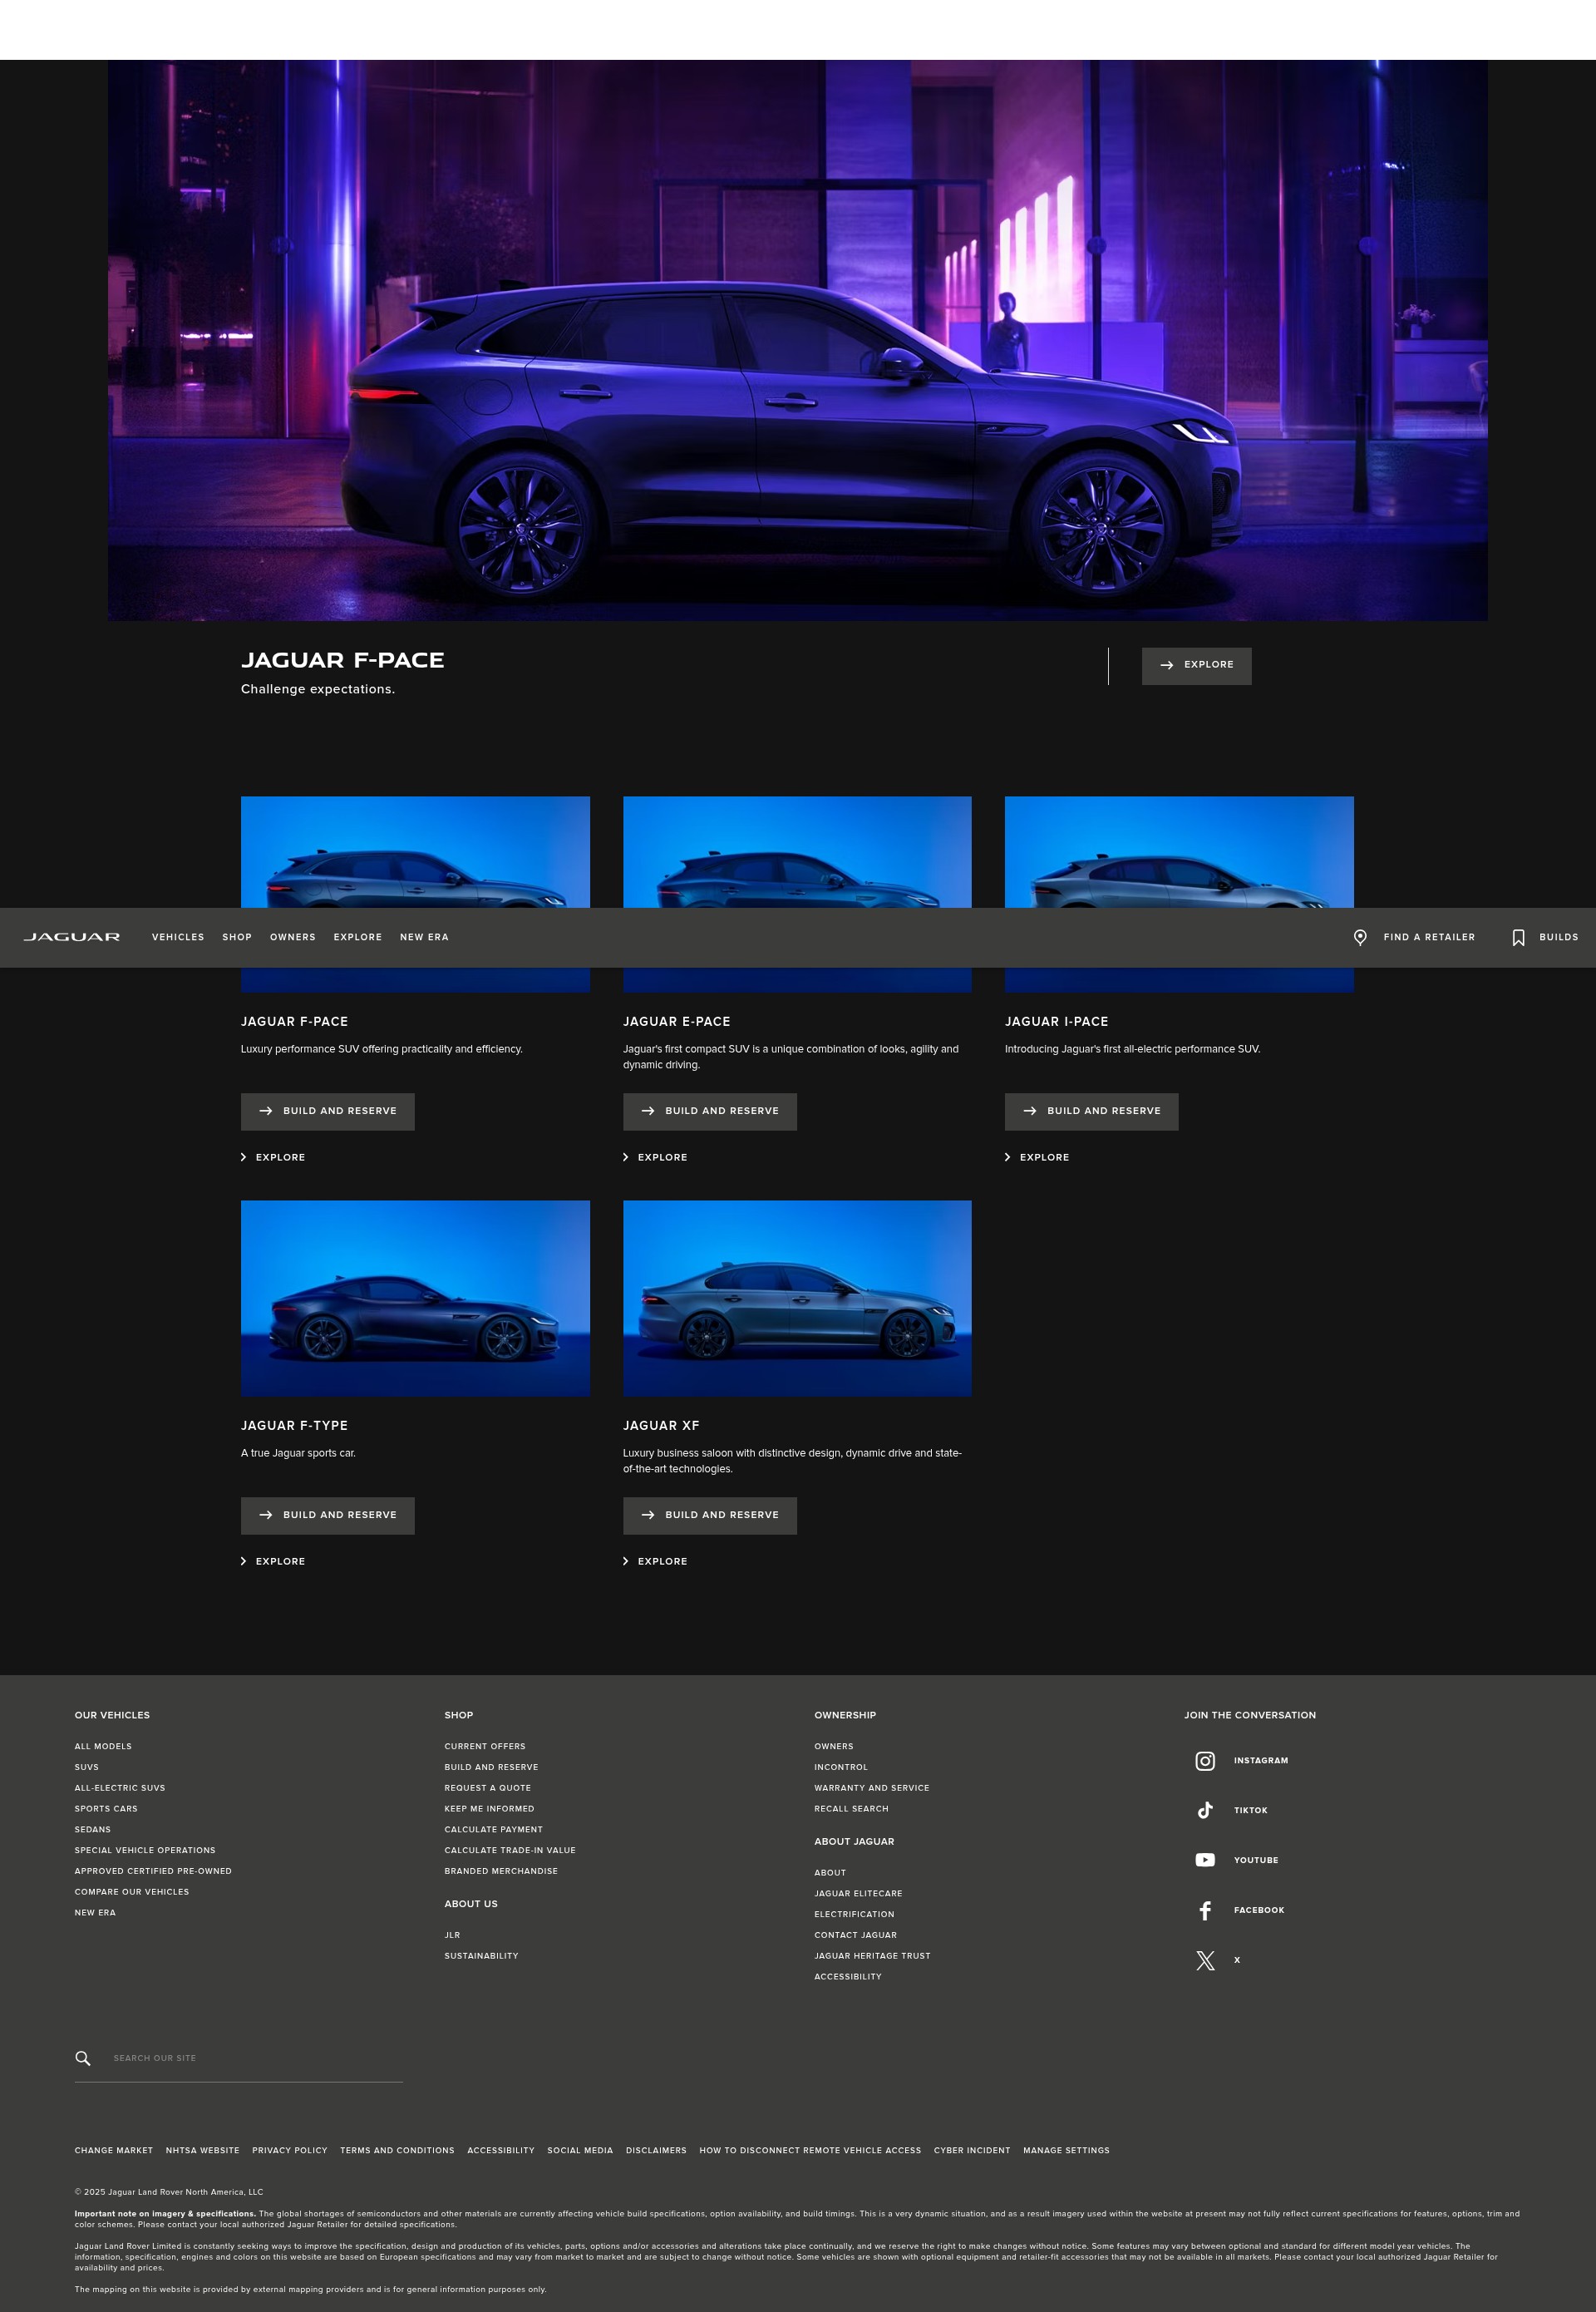1596x2312 pixels.
Task: Click Explore button beside the F-PACE hero title
Action: click(x=1196, y=666)
